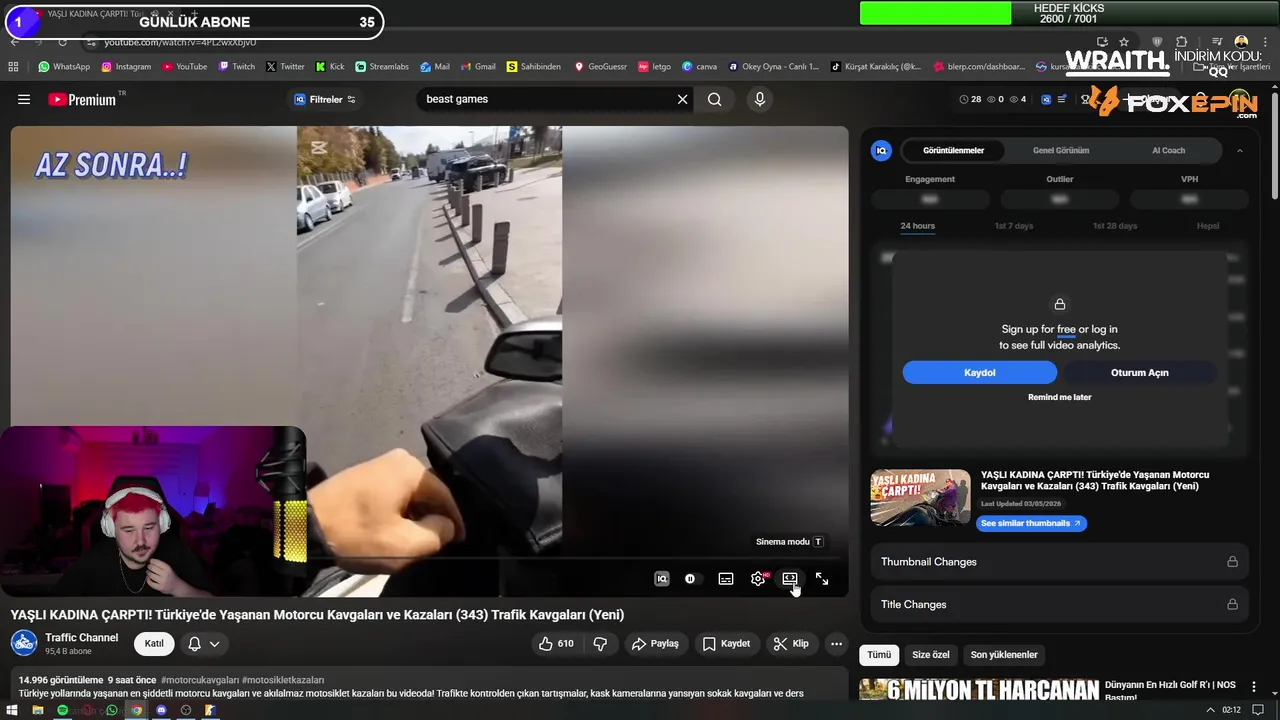Image resolution: width=1280 pixels, height=720 pixels.
Task: Like the video with 610 likes
Action: (x=556, y=643)
